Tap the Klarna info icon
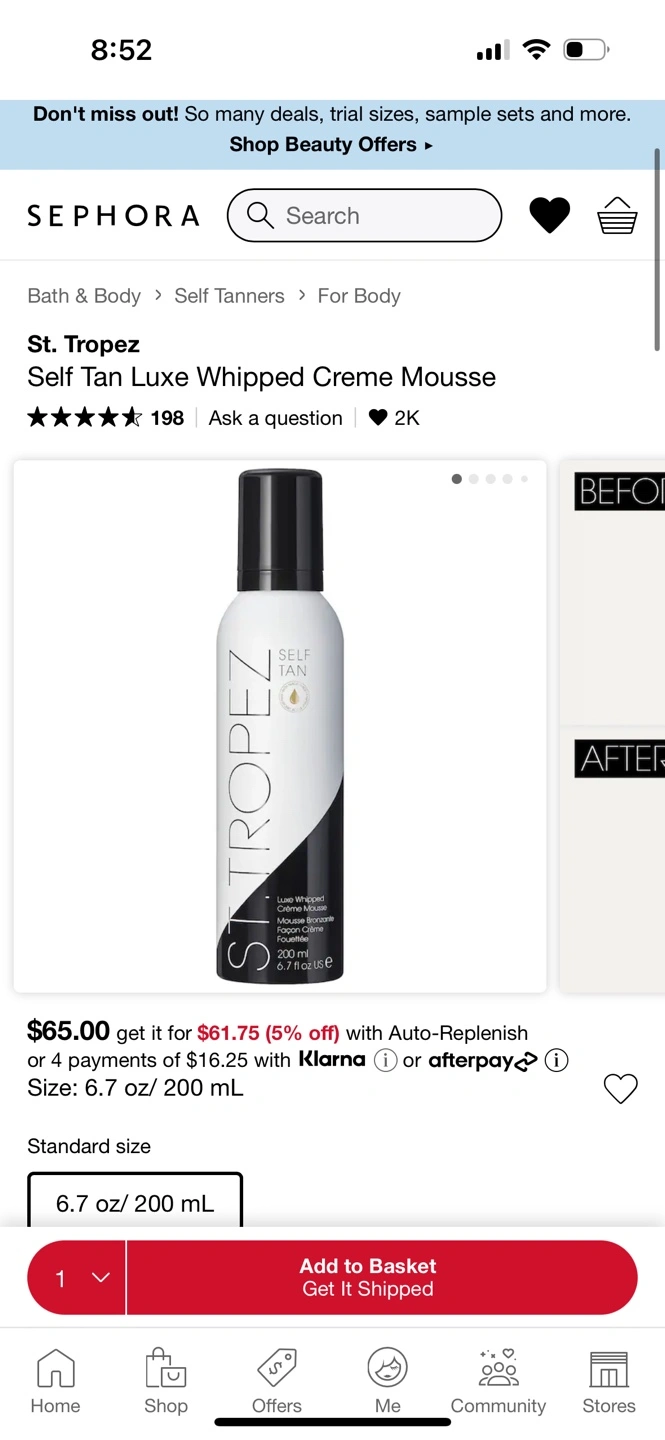 pos(385,1061)
